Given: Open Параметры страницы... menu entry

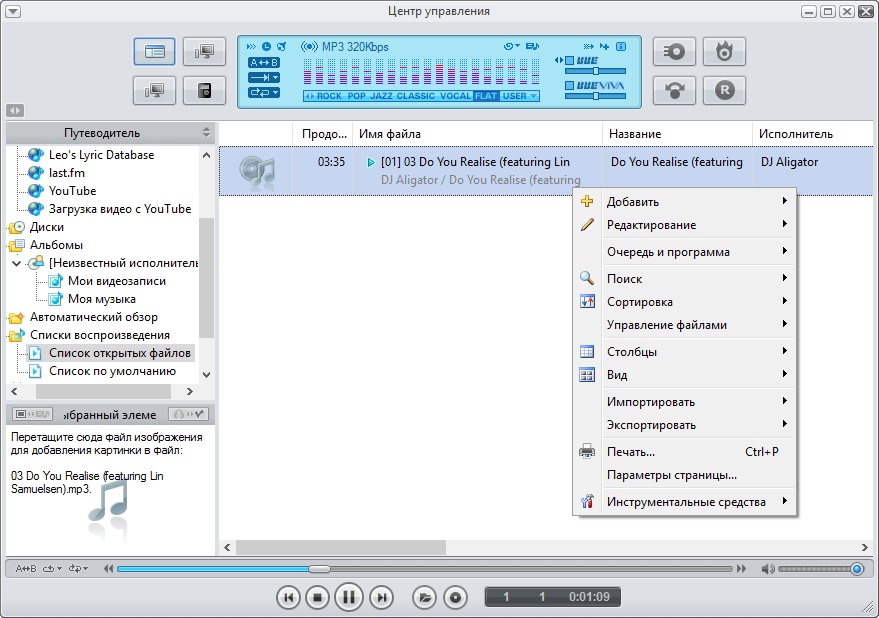Looking at the screenshot, I should pyautogui.click(x=671, y=475).
